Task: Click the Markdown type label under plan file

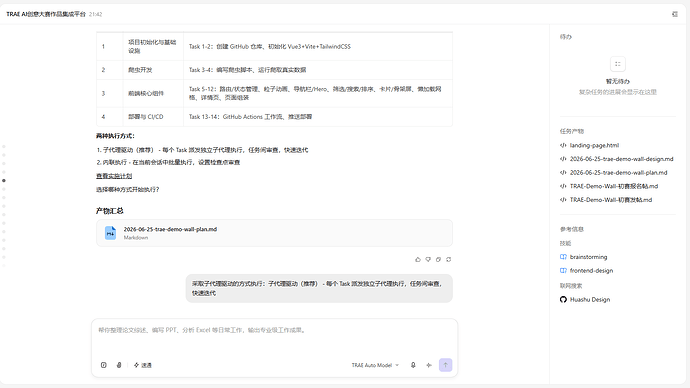Action: pyautogui.click(x=136, y=238)
